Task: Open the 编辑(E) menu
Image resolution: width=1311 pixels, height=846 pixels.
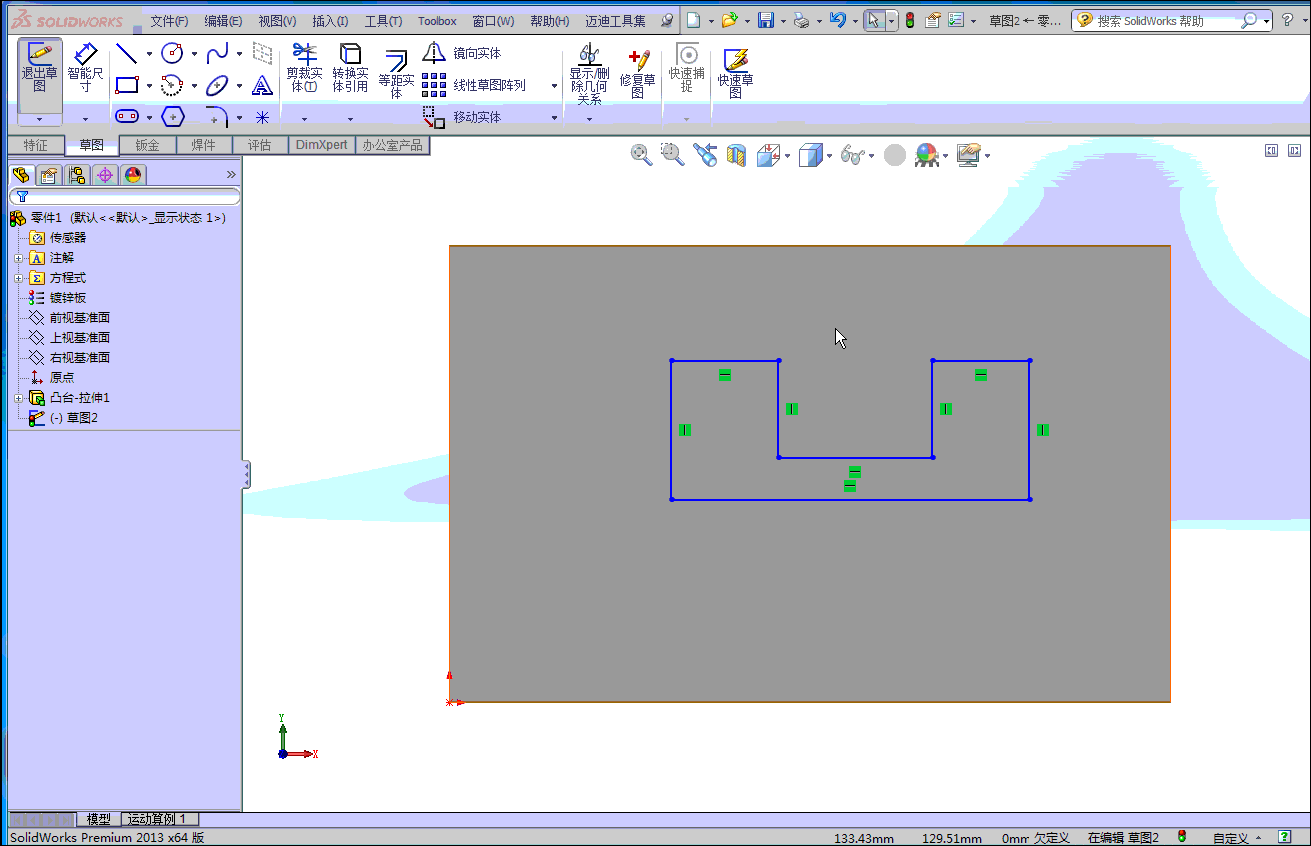Action: click(223, 21)
